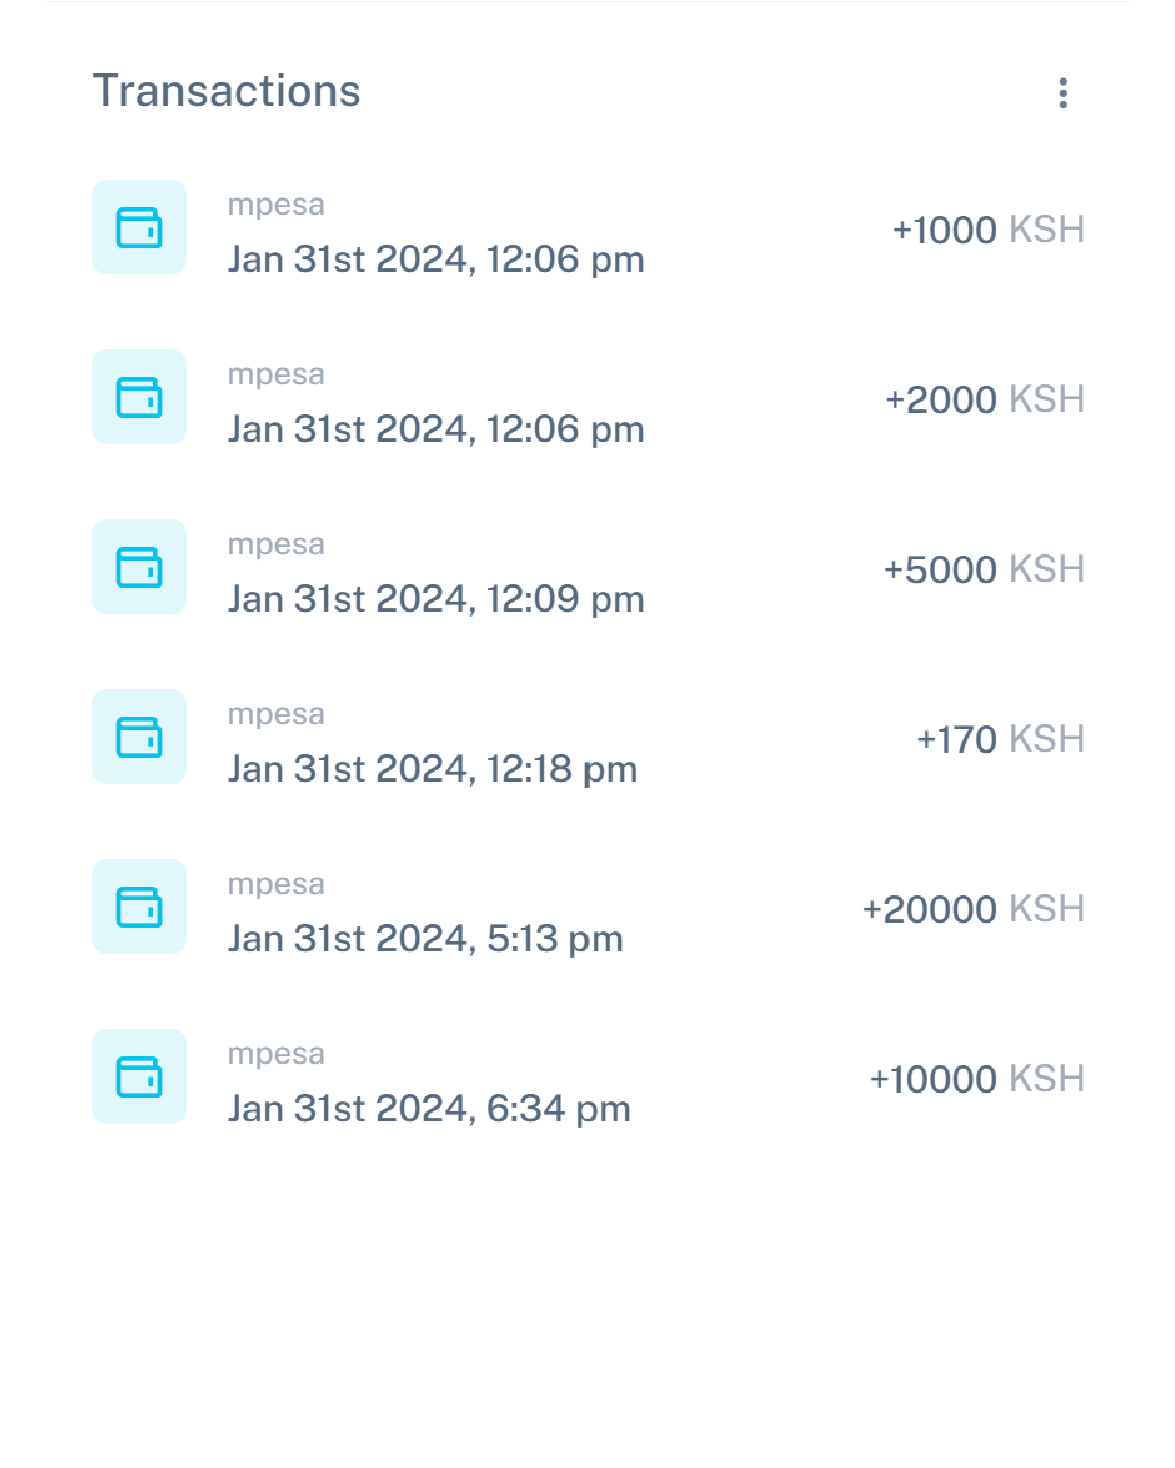1175x1468 pixels.
Task: Click wallet icon for +1000 KSH transaction
Action: click(x=139, y=227)
